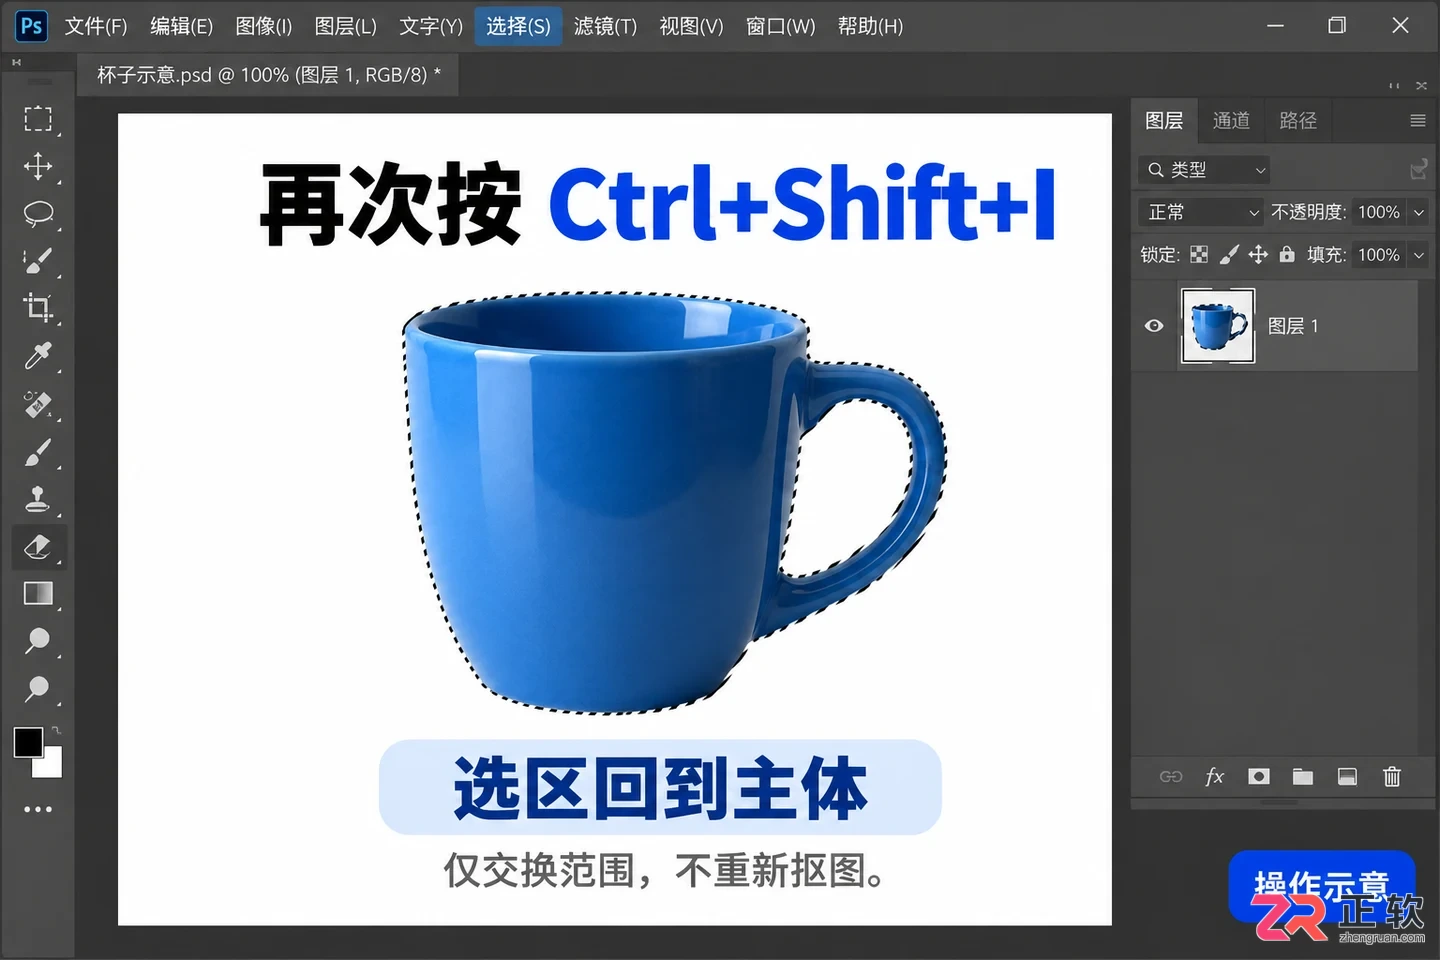
Task: Select the Quick Selection brush with dots
Action: coord(38,260)
